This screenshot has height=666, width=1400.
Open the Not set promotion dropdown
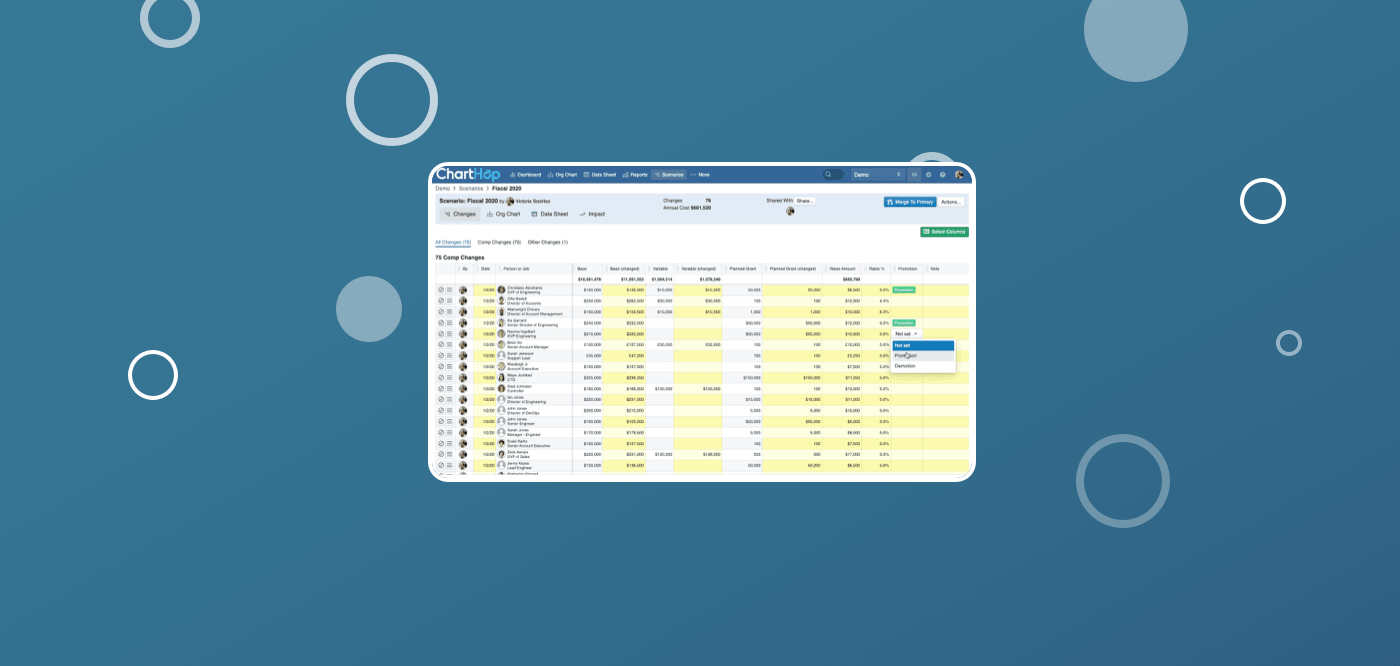(x=905, y=332)
